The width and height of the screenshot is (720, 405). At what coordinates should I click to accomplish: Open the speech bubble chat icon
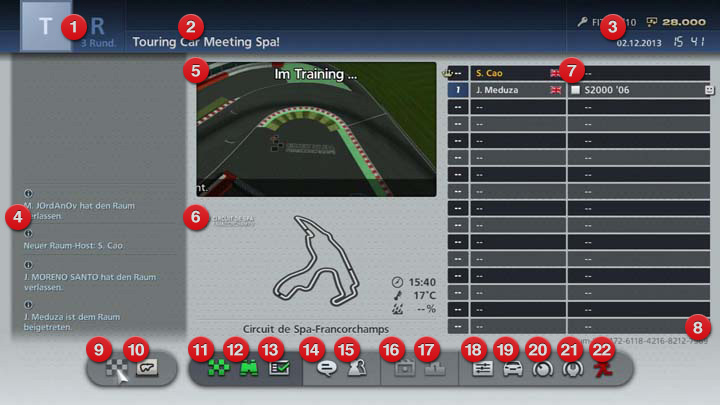click(326, 367)
